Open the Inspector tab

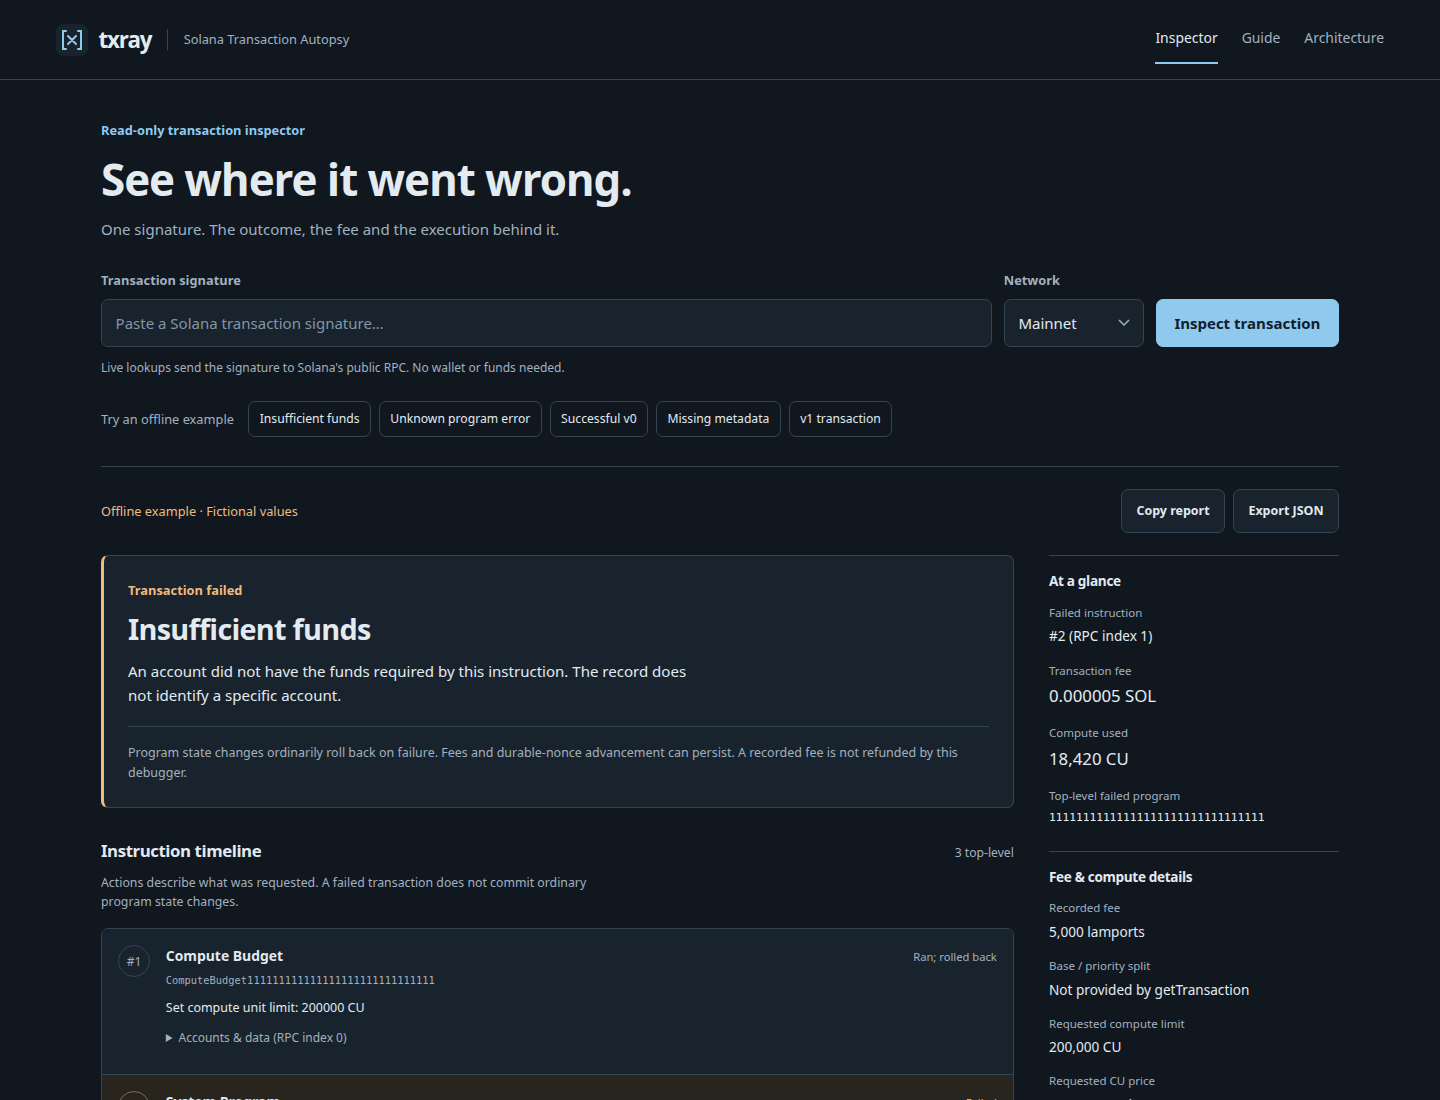[x=1186, y=38]
